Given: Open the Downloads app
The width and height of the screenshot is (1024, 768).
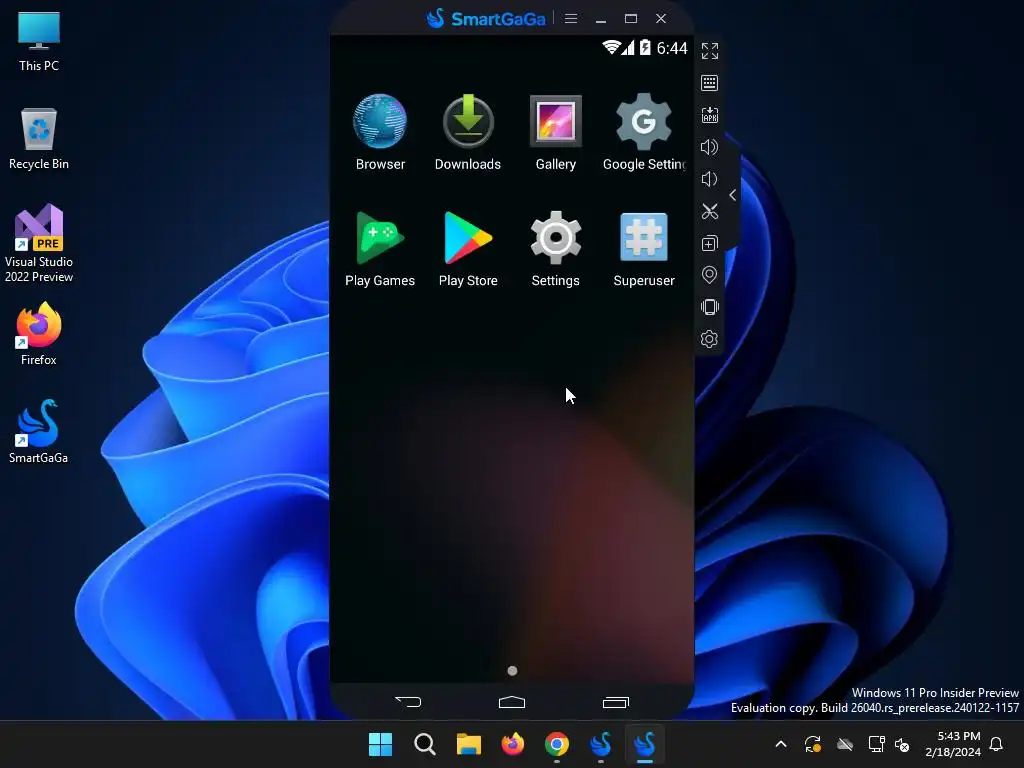Looking at the screenshot, I should (468, 132).
